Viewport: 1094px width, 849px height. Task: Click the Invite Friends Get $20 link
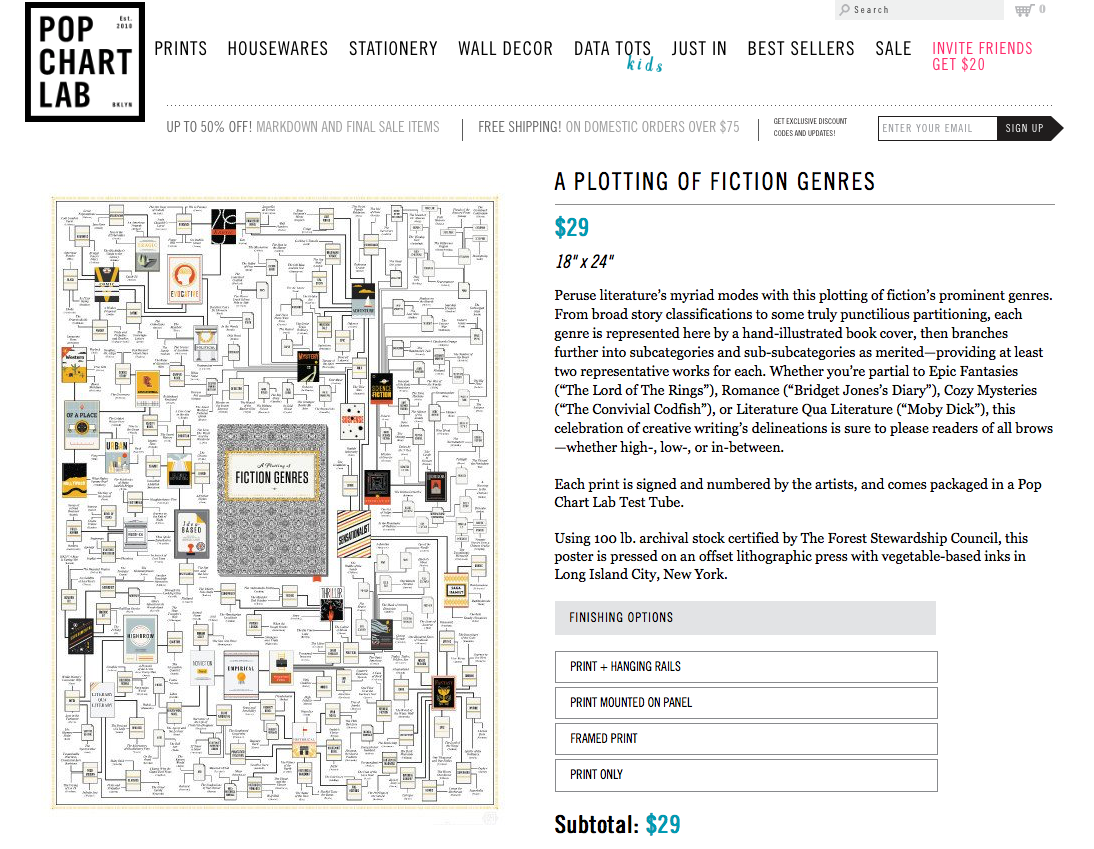(x=982, y=56)
